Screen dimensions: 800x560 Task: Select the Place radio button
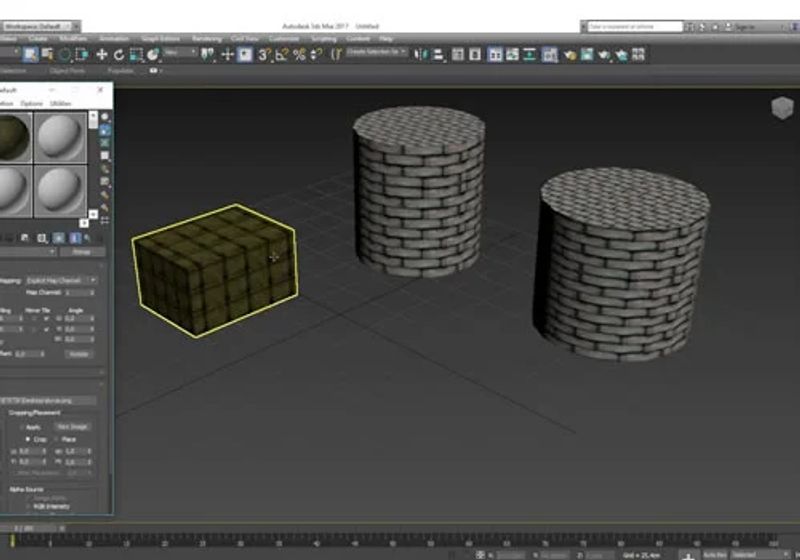[56, 439]
